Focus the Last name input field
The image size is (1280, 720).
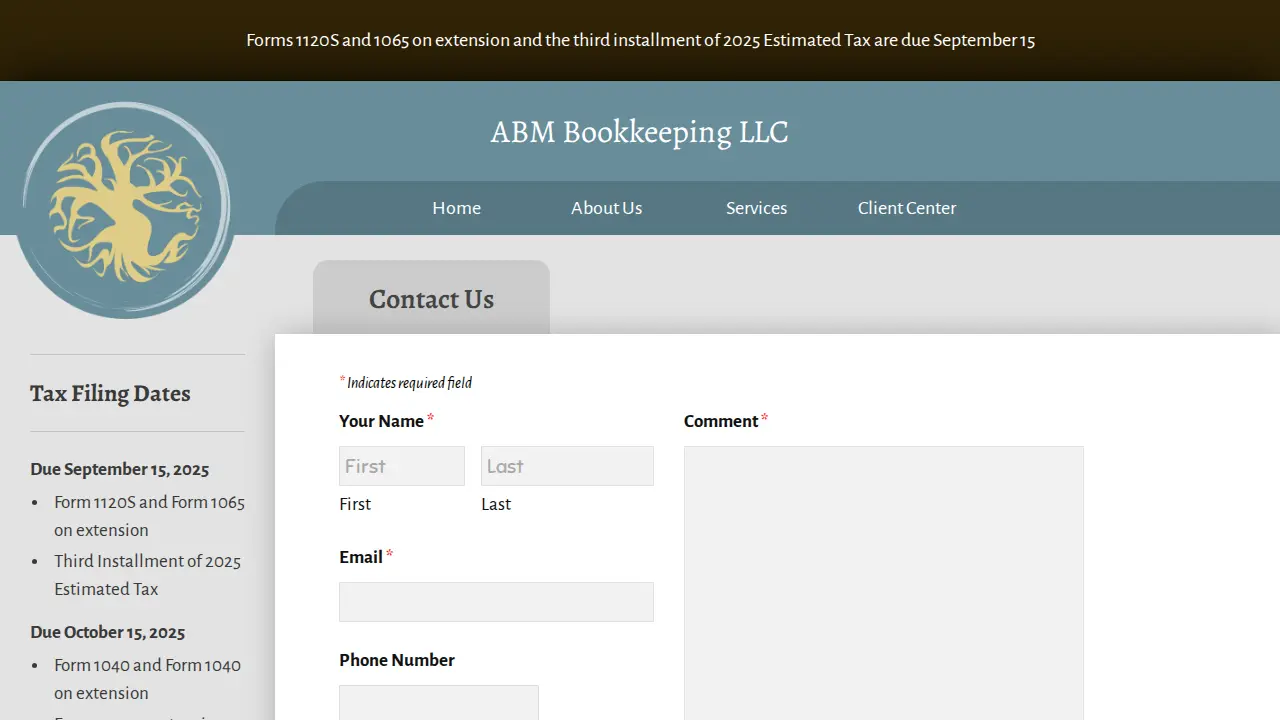click(x=567, y=466)
